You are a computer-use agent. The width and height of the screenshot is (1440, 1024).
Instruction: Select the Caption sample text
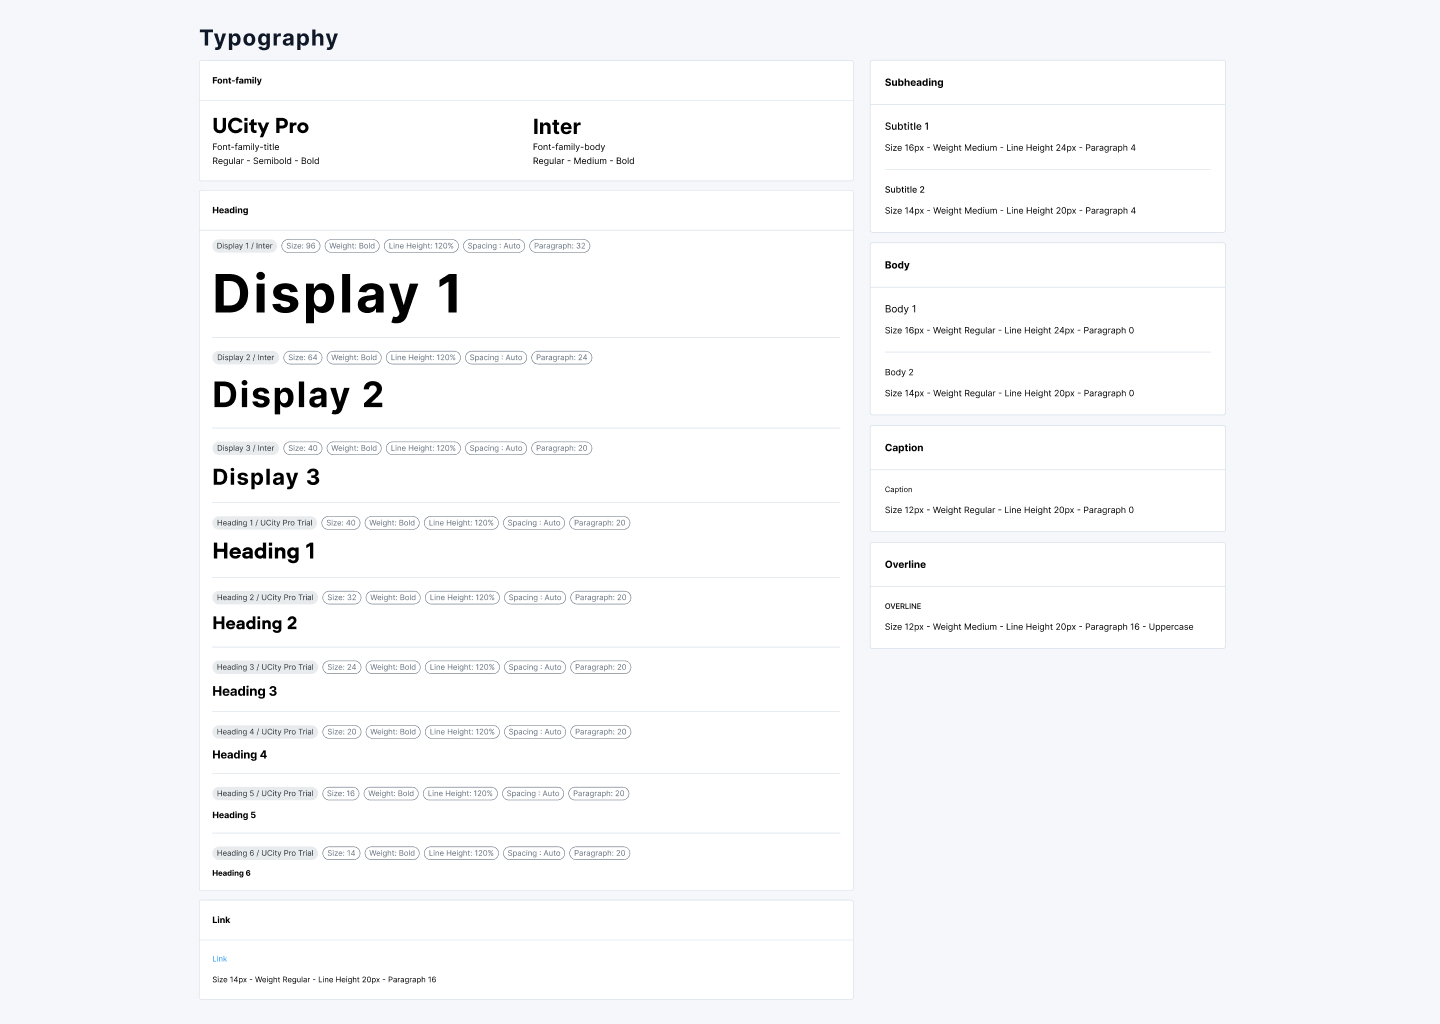pyautogui.click(x=897, y=489)
